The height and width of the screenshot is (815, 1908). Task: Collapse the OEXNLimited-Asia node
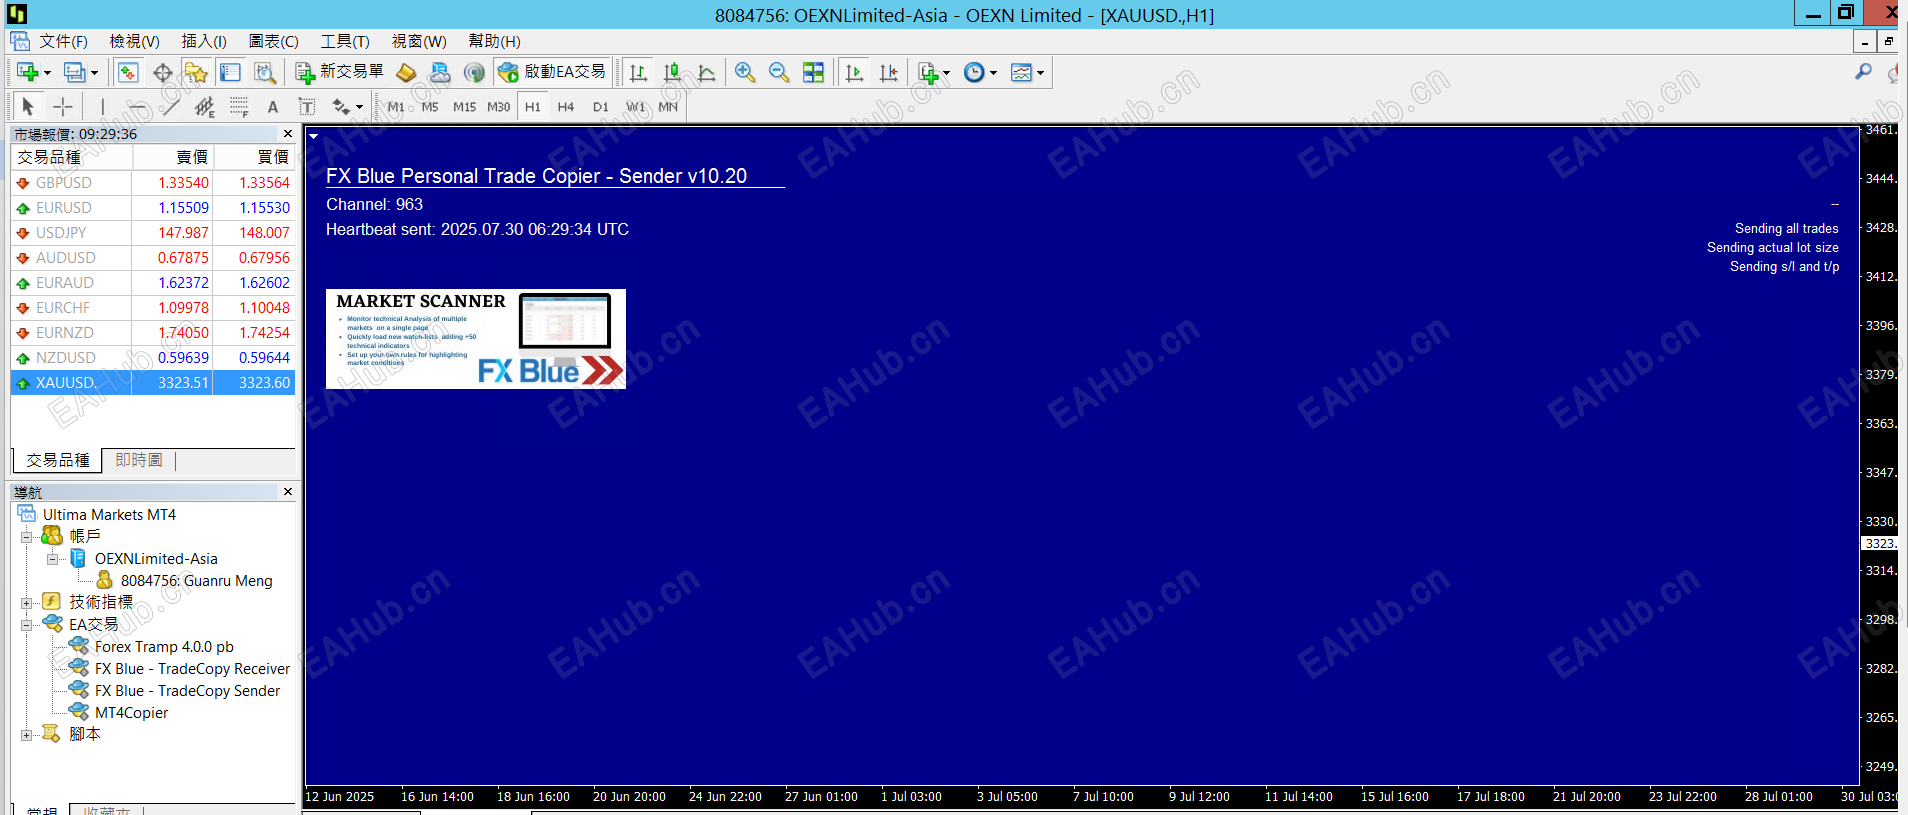pos(53,559)
